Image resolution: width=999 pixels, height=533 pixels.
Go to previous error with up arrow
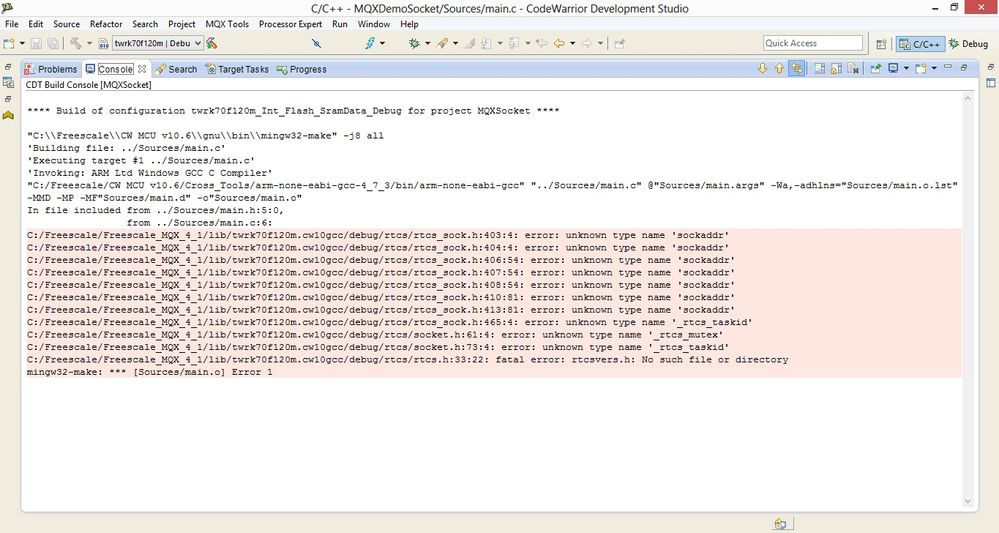coord(779,68)
